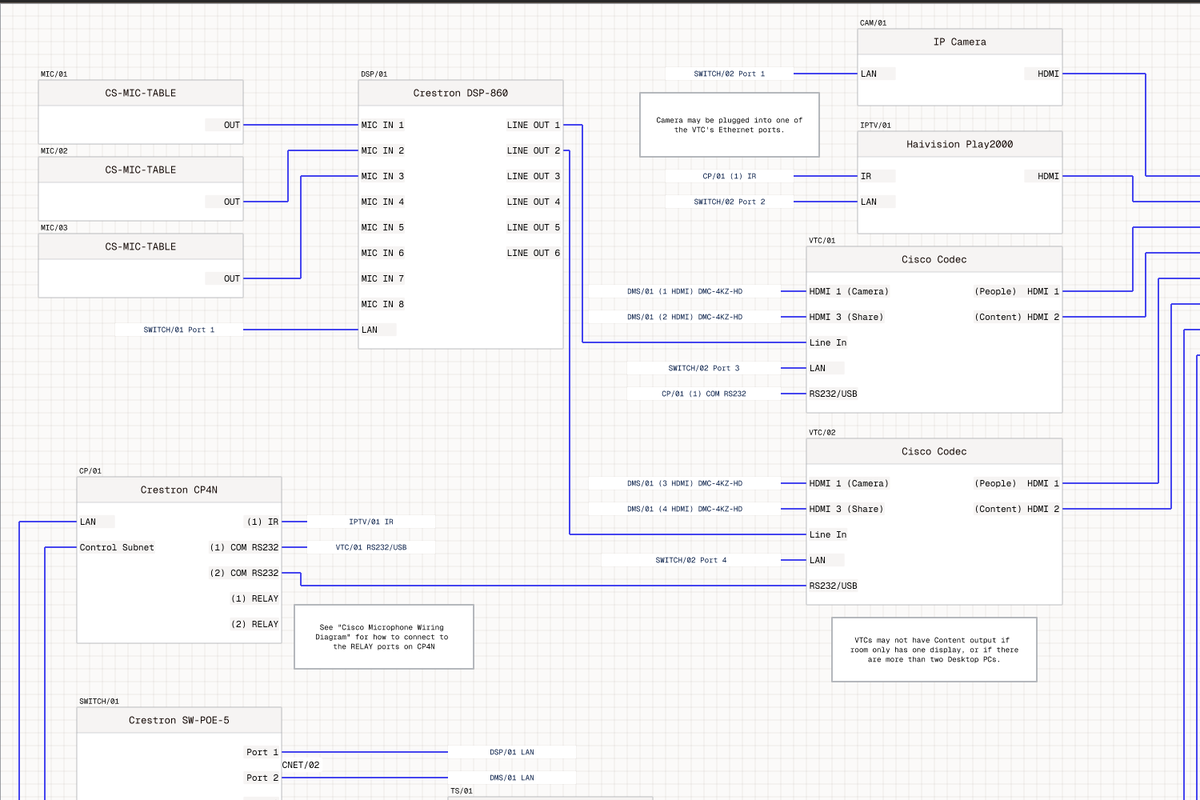Select the Crestron CP4N block title
This screenshot has width=1200, height=800.
[x=179, y=490]
